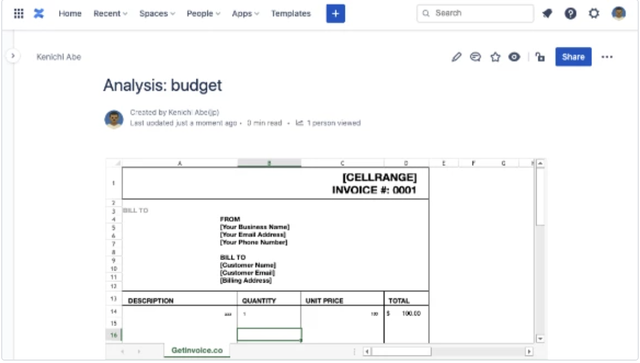This screenshot has width=640, height=363.
Task: Click the spreadsheet horizontal scrollbar thumb
Action: point(401,351)
